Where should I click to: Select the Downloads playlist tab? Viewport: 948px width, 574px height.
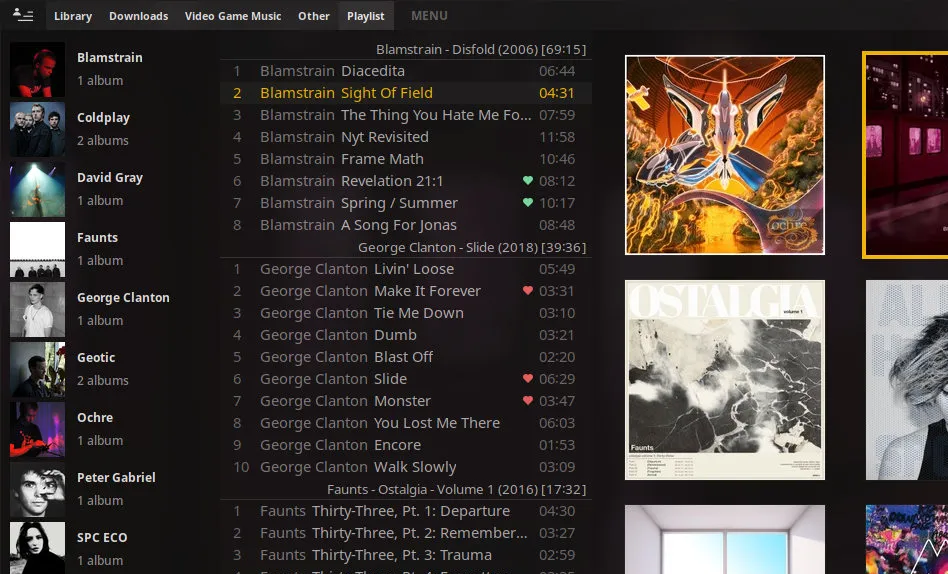[x=138, y=16]
